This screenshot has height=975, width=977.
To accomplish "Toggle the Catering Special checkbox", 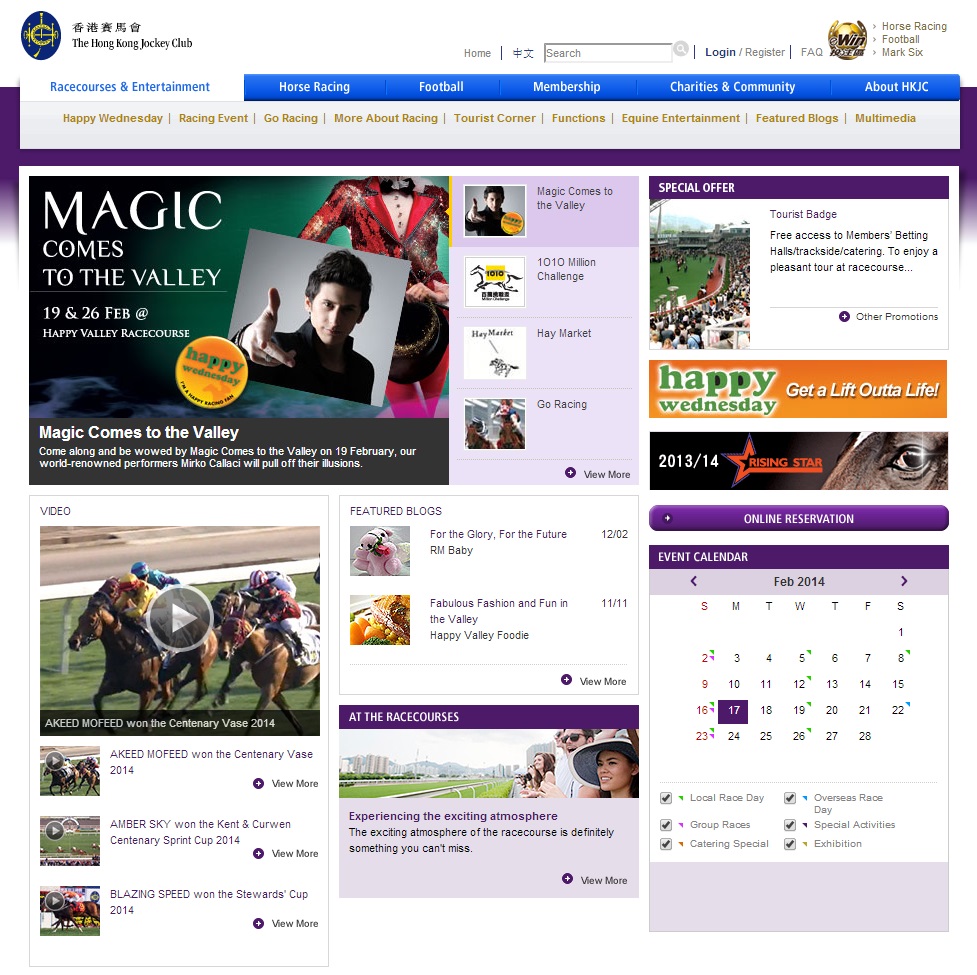I will [666, 844].
